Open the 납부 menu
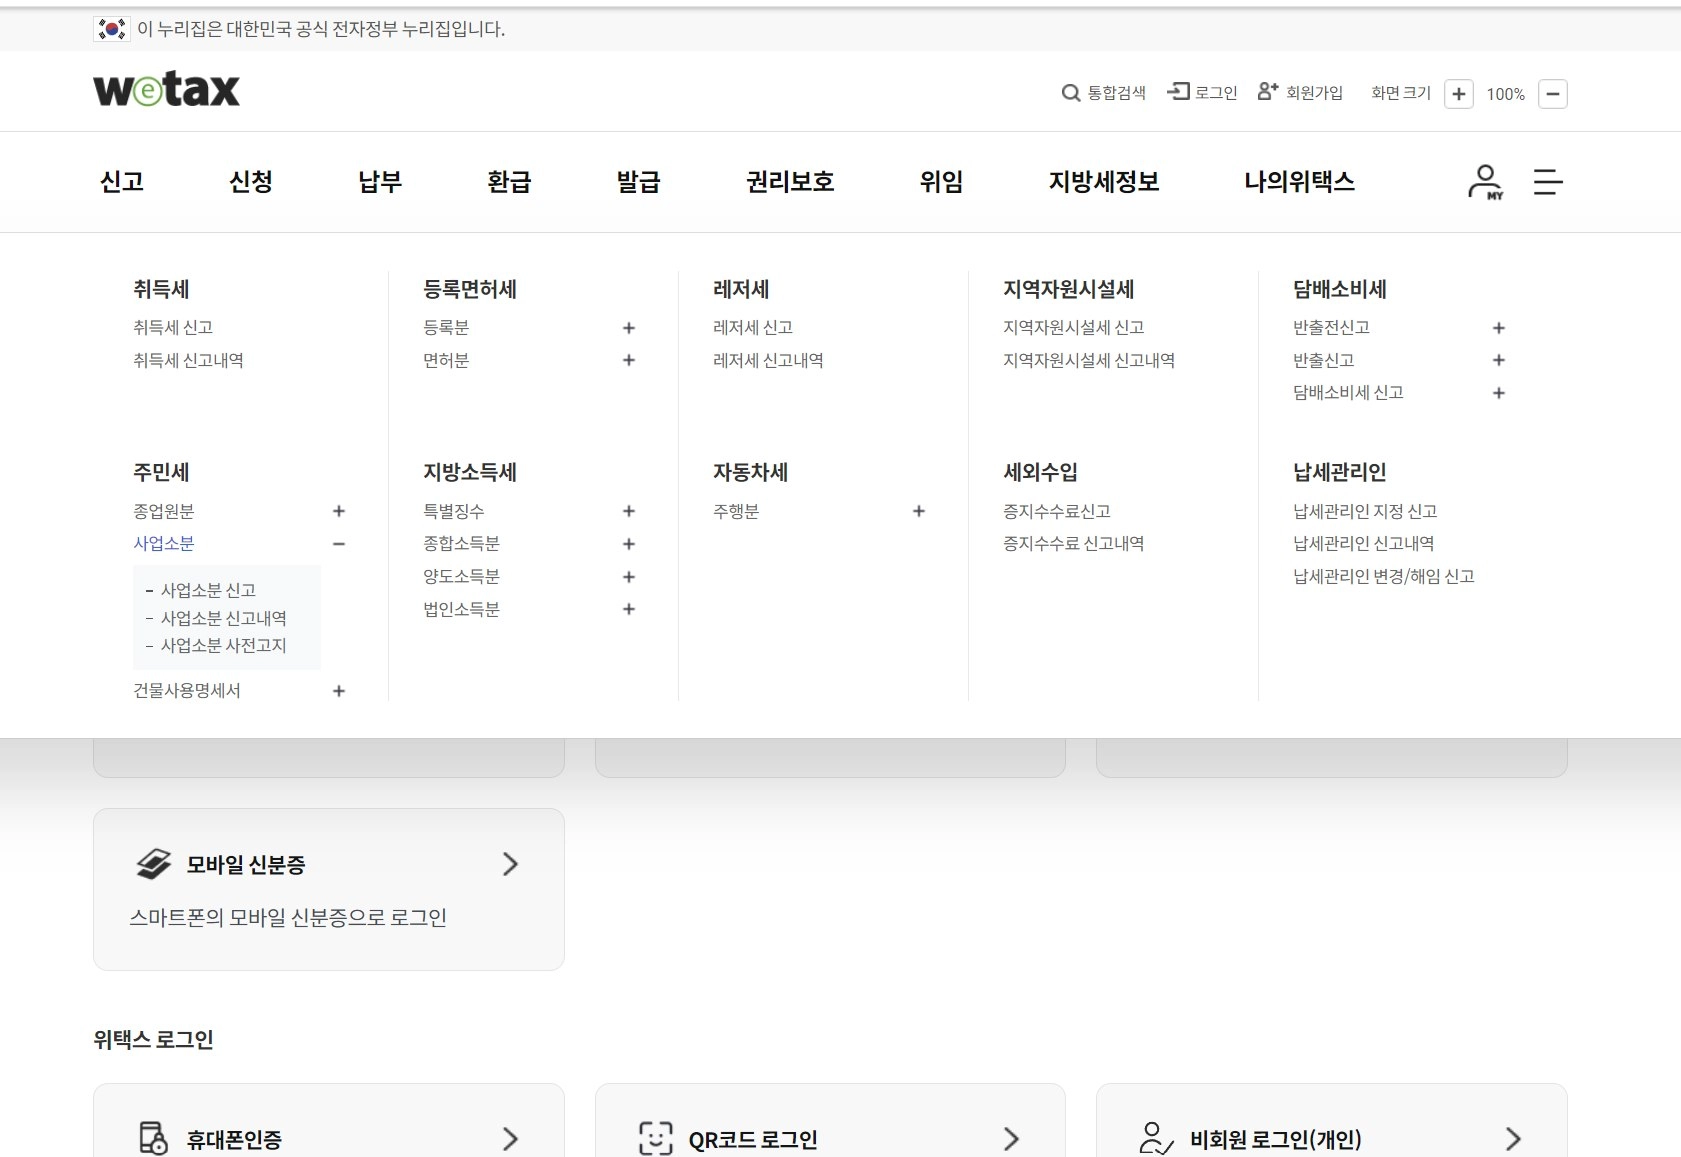 (x=380, y=182)
